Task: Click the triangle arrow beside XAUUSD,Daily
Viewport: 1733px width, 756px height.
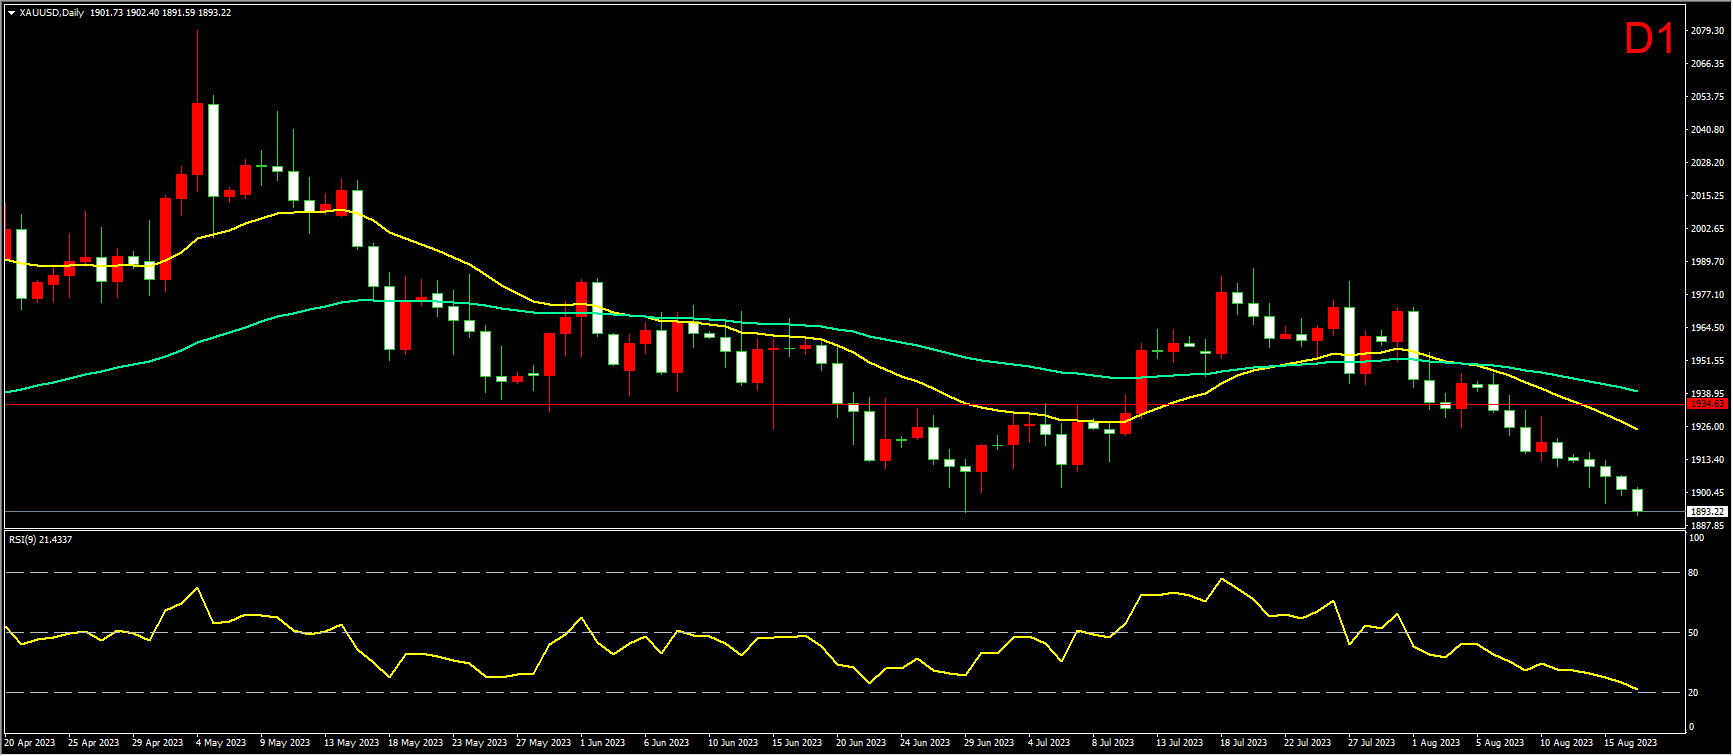Action: 11,13
